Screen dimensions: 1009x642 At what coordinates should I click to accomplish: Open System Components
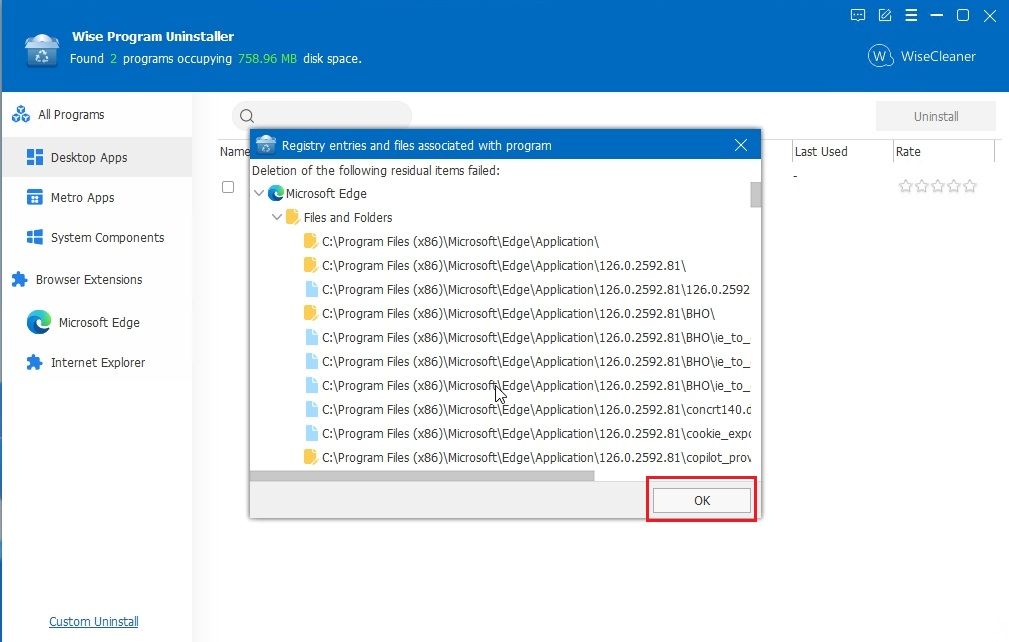(x=107, y=237)
